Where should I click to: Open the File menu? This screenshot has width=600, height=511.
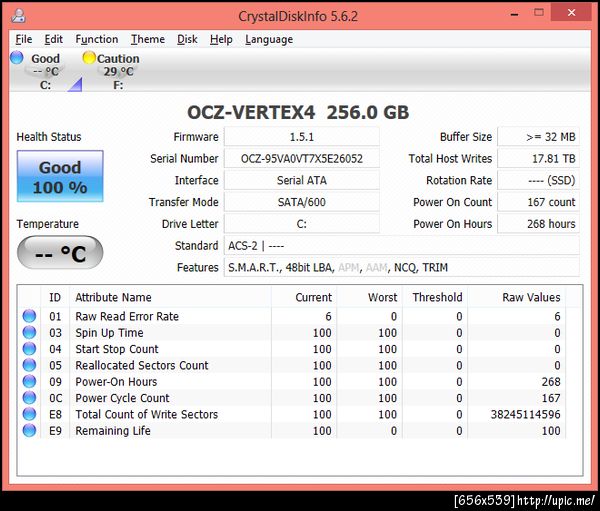pos(24,39)
